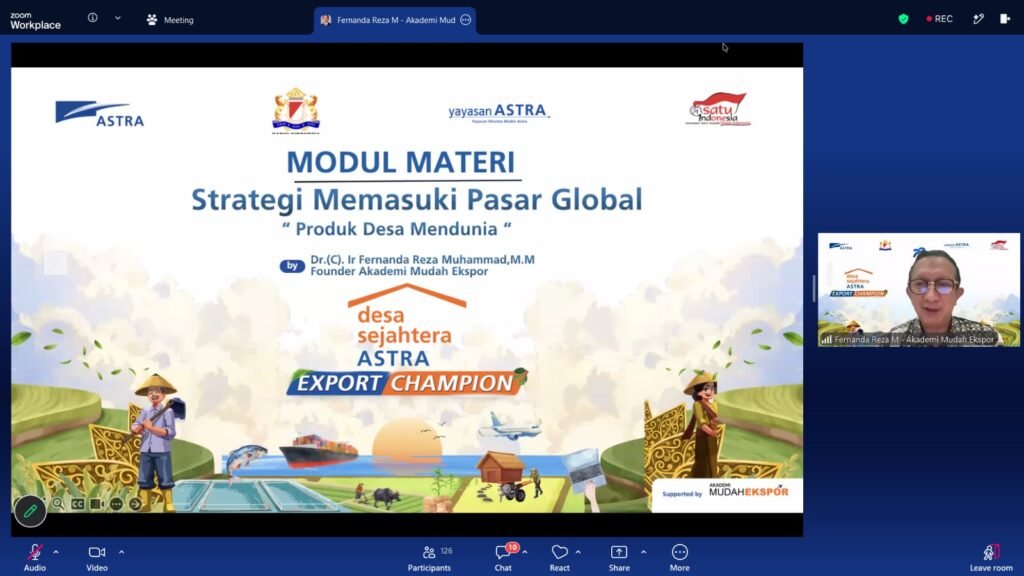1024x576 pixels.
Task: Click Fernanda Reza M video thumbnail
Action: click(x=918, y=289)
